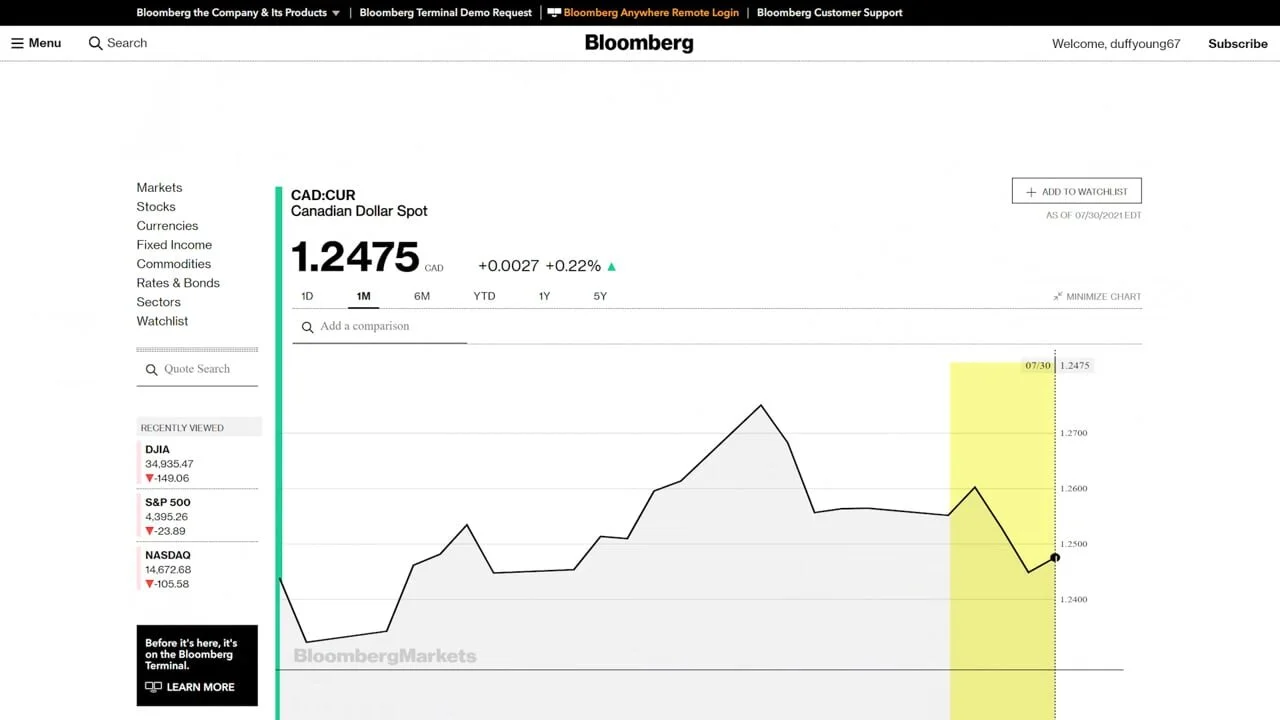This screenshot has width=1280, height=720.
Task: Open Markets in the sidebar
Action: [x=159, y=188]
